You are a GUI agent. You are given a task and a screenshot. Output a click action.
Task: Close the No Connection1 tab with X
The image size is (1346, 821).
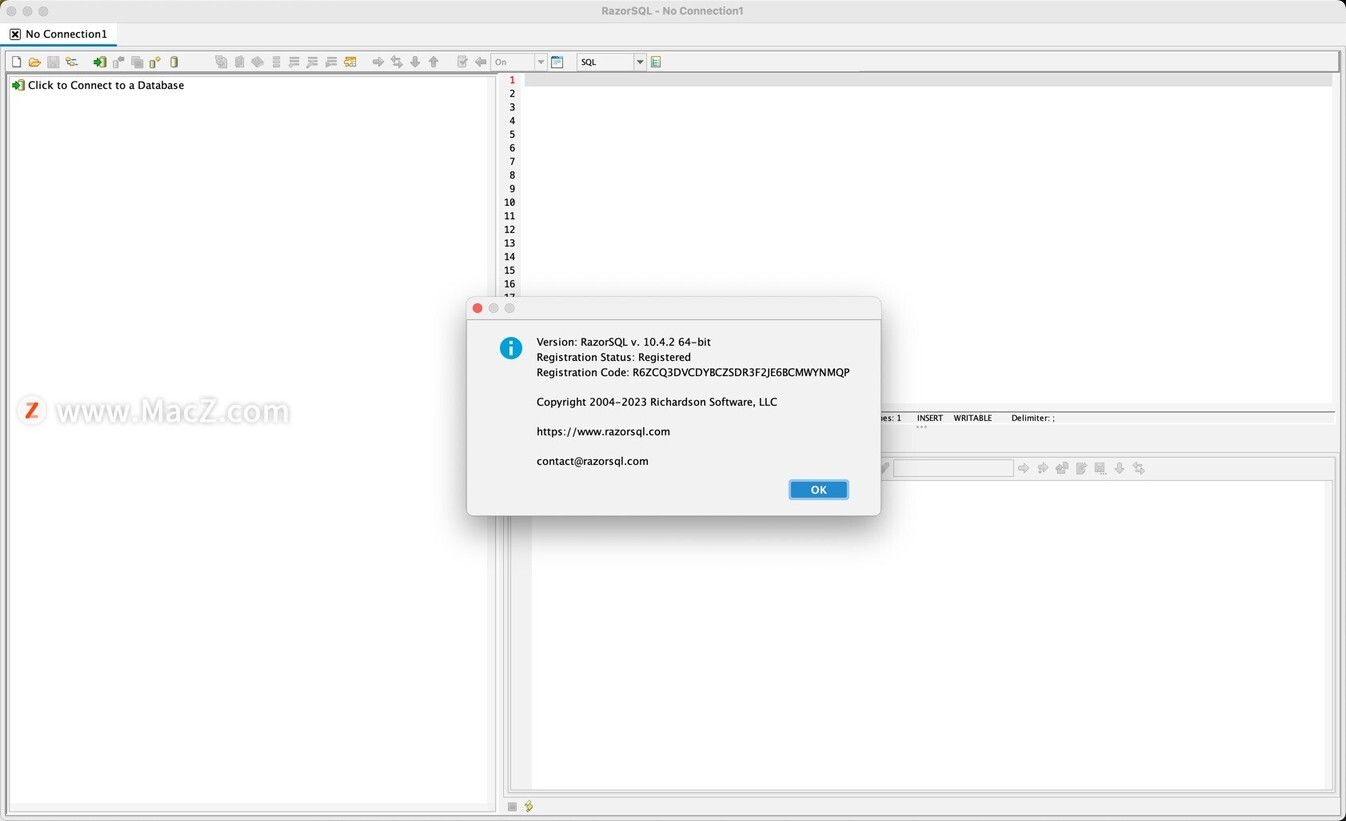click(x=15, y=34)
